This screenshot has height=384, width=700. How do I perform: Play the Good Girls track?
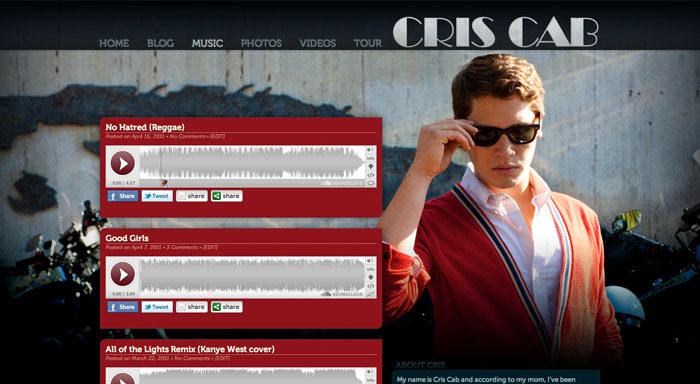click(122, 274)
